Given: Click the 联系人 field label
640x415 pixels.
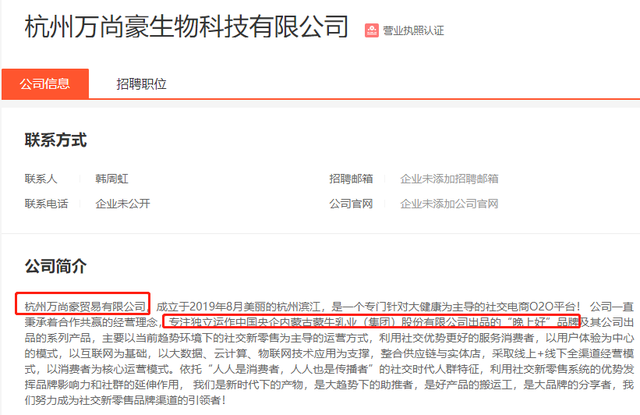Looking at the screenshot, I should 41,179.
